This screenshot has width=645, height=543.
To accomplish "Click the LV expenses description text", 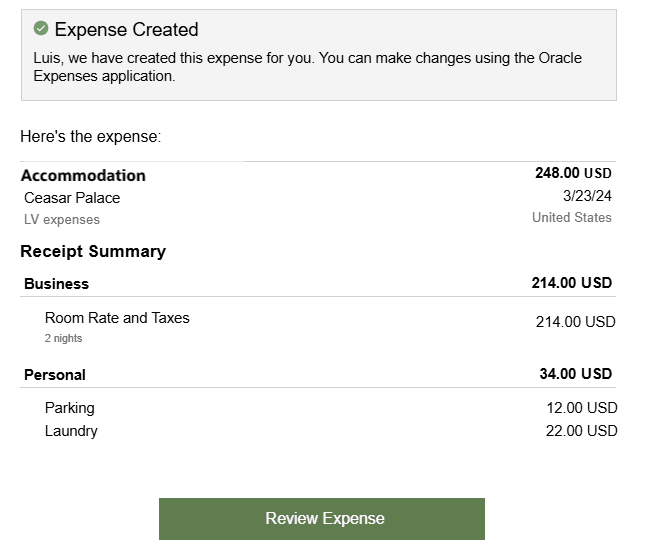I will click(x=62, y=220).
